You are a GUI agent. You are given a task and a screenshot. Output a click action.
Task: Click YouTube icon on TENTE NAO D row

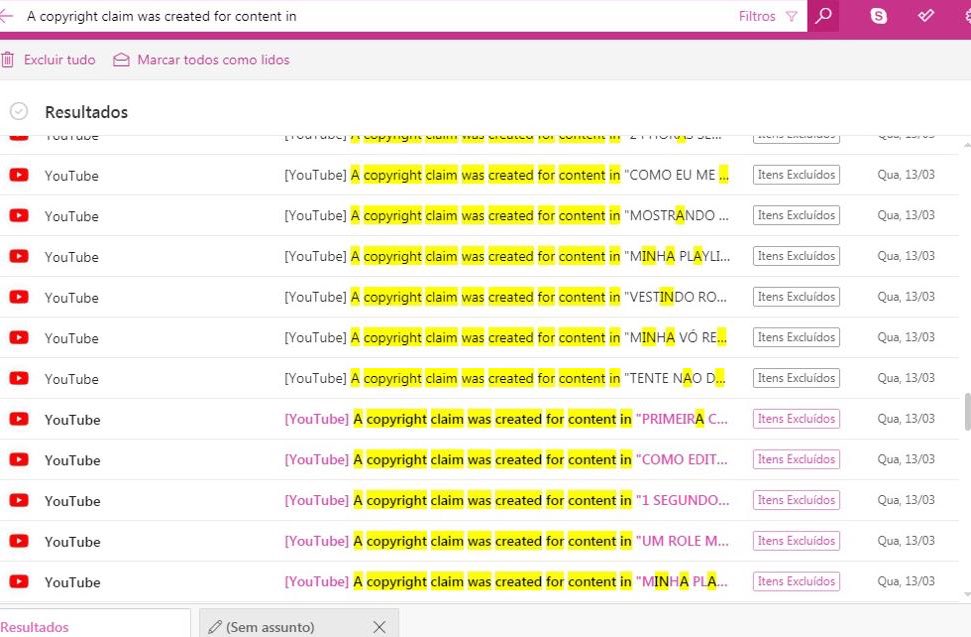pos(19,378)
